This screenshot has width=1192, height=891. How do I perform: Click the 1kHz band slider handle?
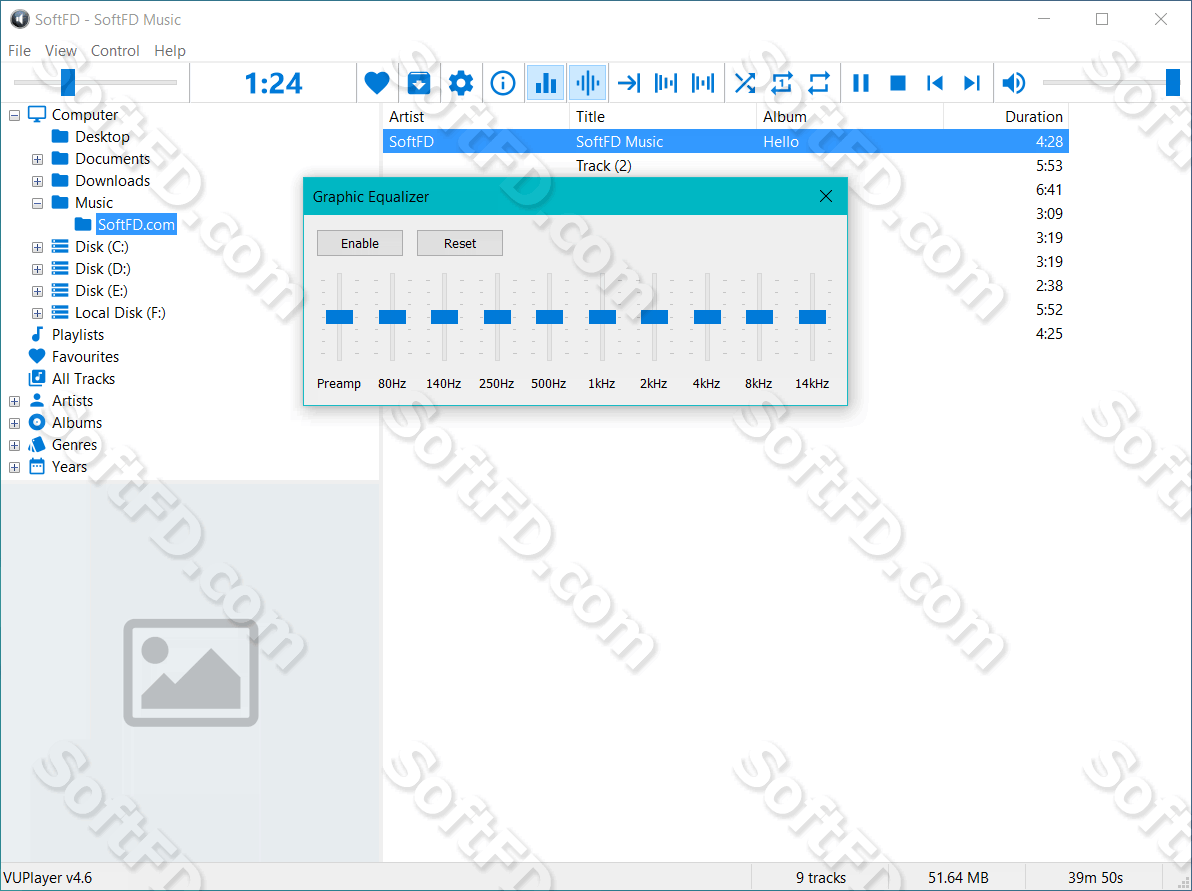602,317
